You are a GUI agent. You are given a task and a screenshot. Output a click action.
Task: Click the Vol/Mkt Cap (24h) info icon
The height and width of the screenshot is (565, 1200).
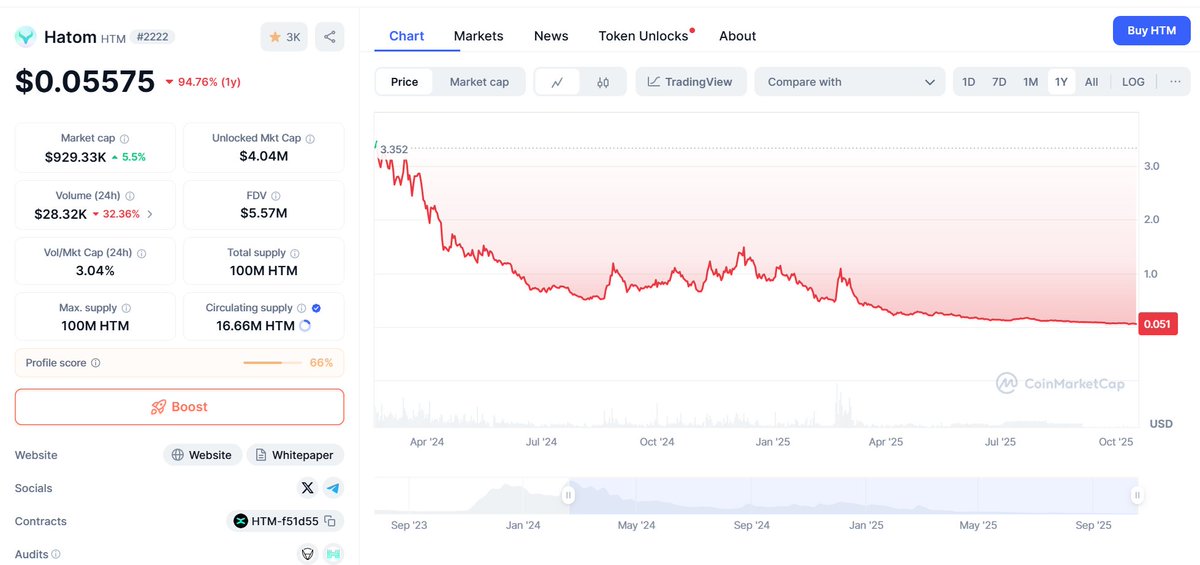pyautogui.click(x=140, y=254)
